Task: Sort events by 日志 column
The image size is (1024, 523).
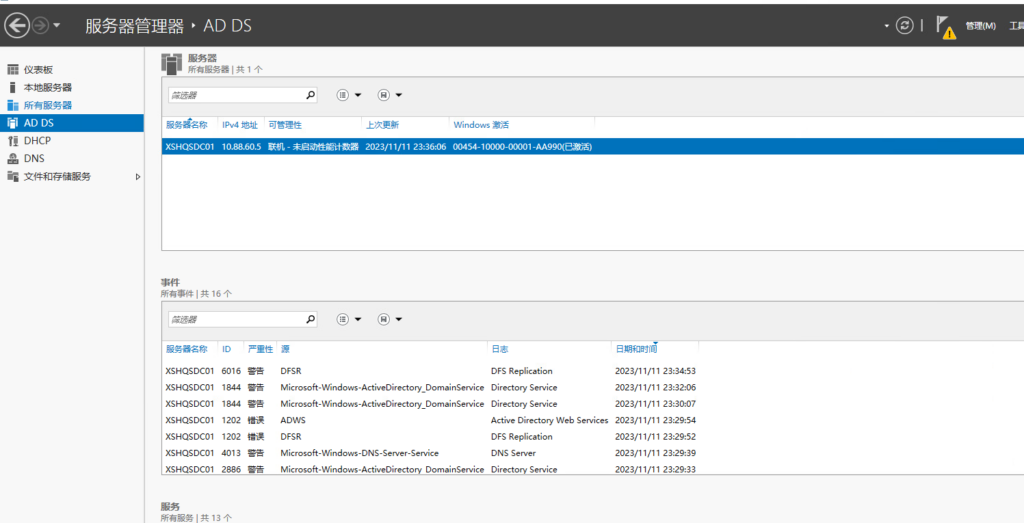Action: pyautogui.click(x=500, y=349)
